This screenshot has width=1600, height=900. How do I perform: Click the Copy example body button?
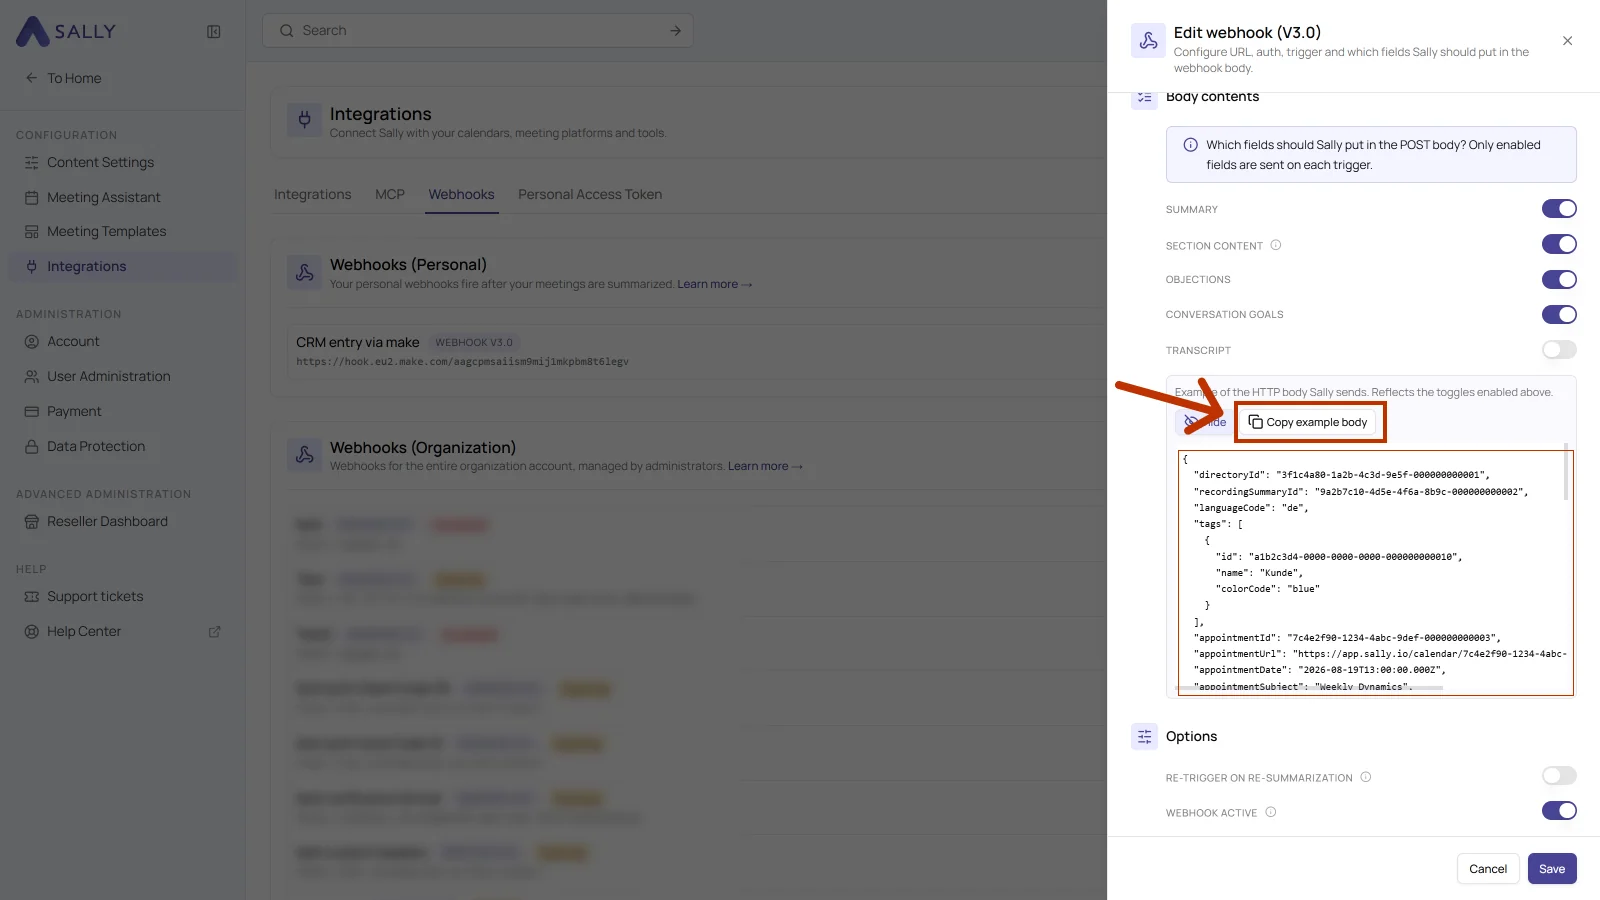1309,422
